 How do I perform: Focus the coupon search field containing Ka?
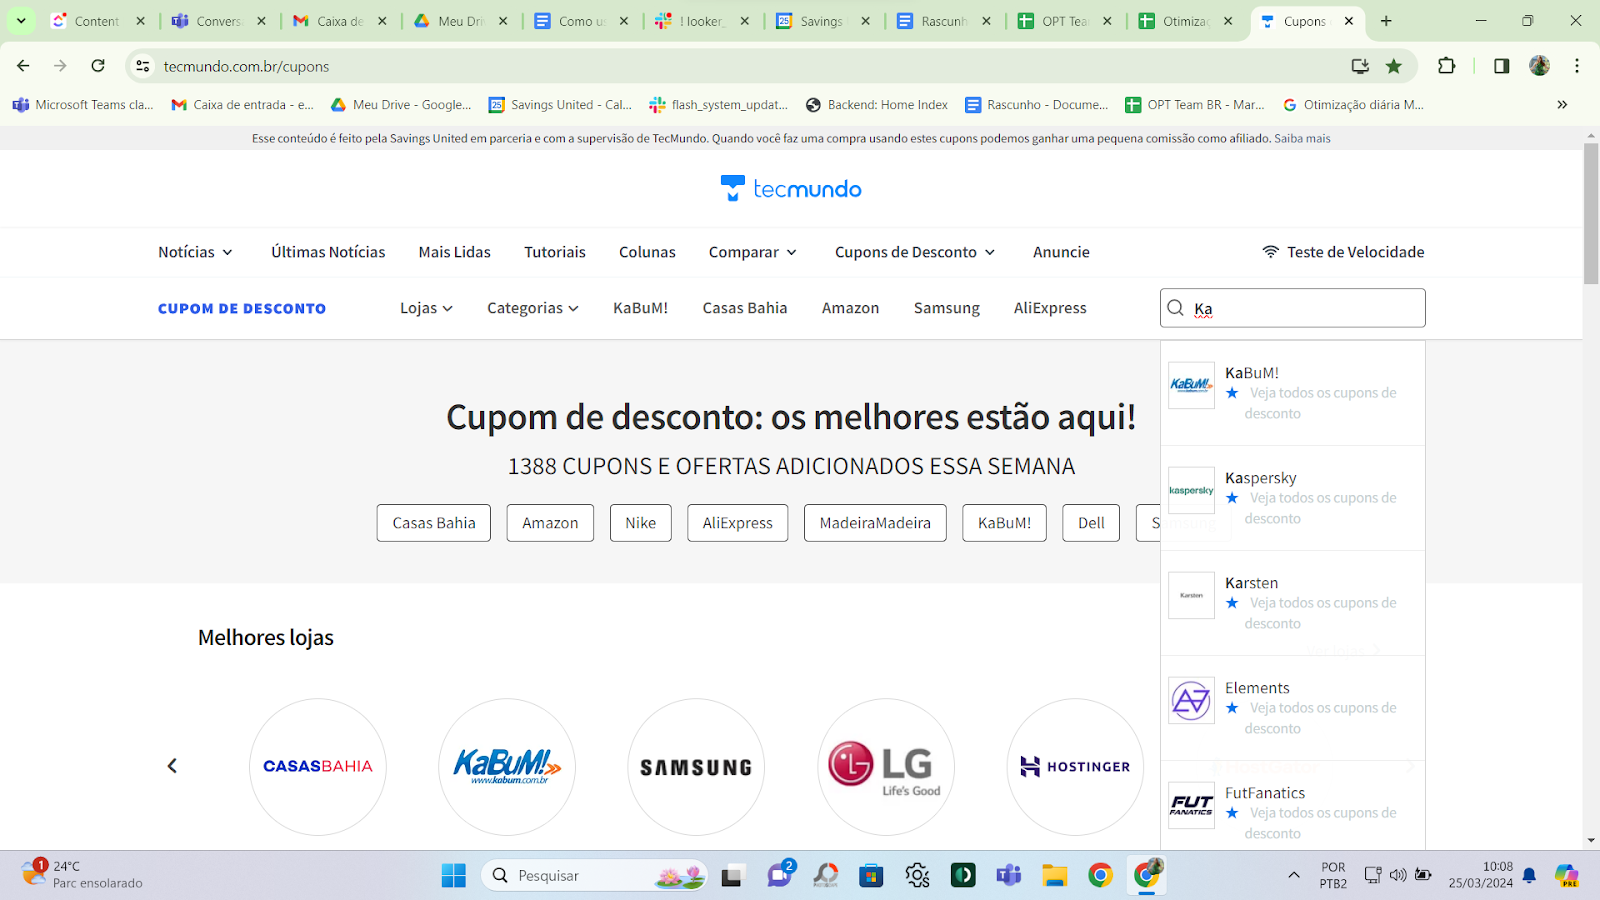[1293, 308]
